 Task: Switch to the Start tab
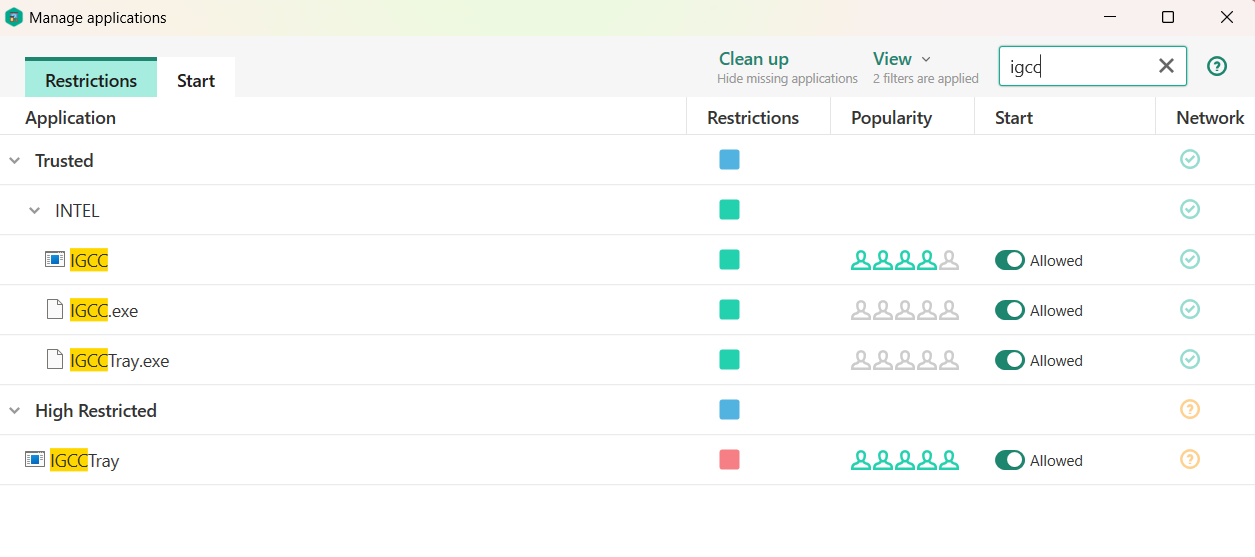196,81
